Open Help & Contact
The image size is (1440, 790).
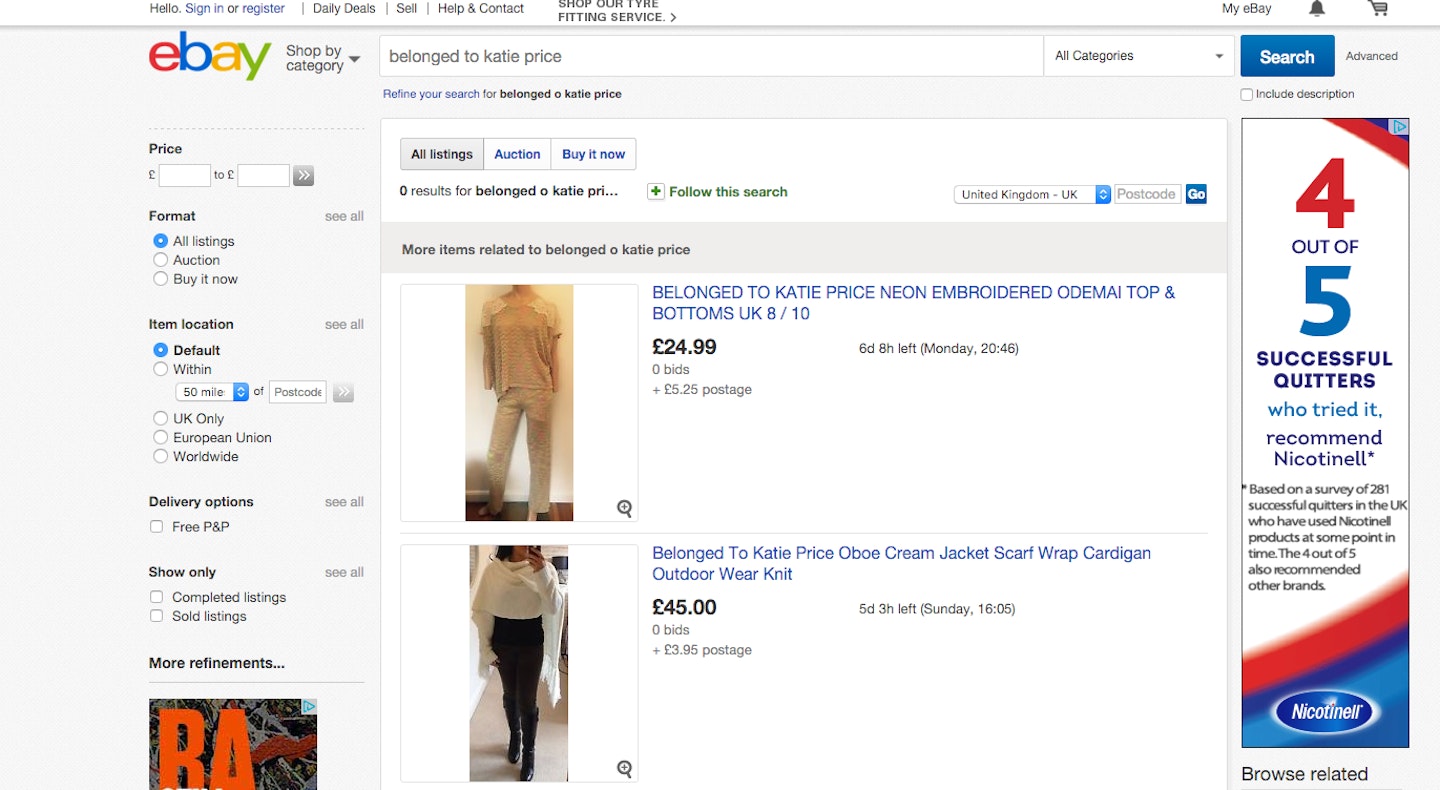[481, 8]
